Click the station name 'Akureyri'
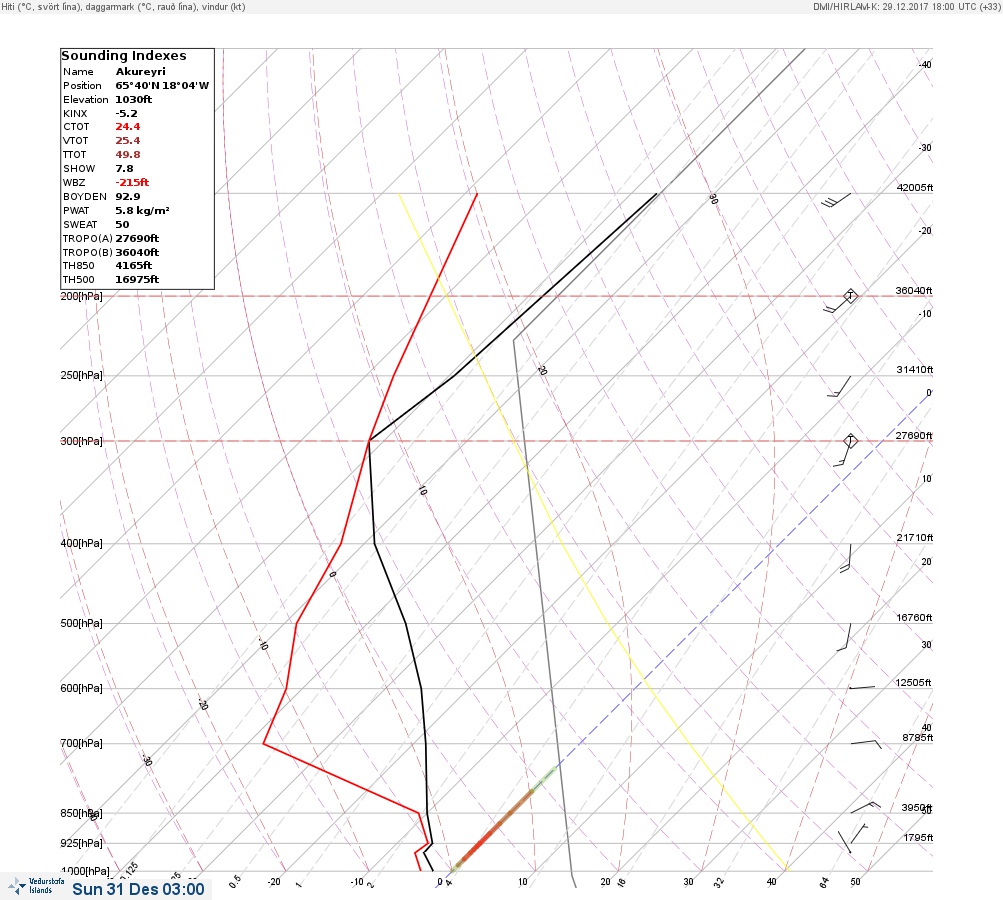 140,72
